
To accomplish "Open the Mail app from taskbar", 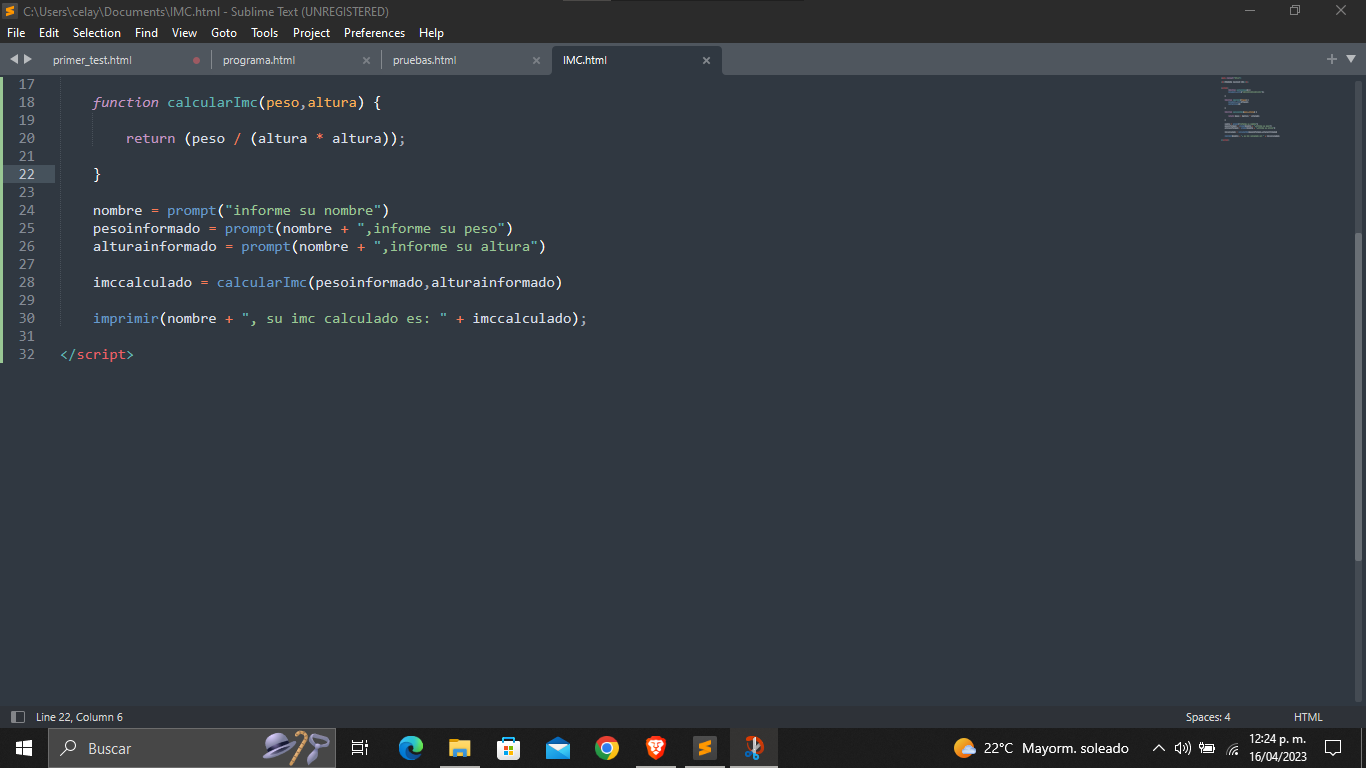I will 557,748.
